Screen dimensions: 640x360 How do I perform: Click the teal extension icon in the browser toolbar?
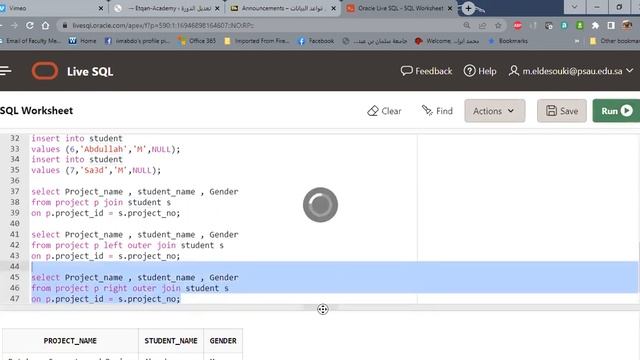click(564, 25)
